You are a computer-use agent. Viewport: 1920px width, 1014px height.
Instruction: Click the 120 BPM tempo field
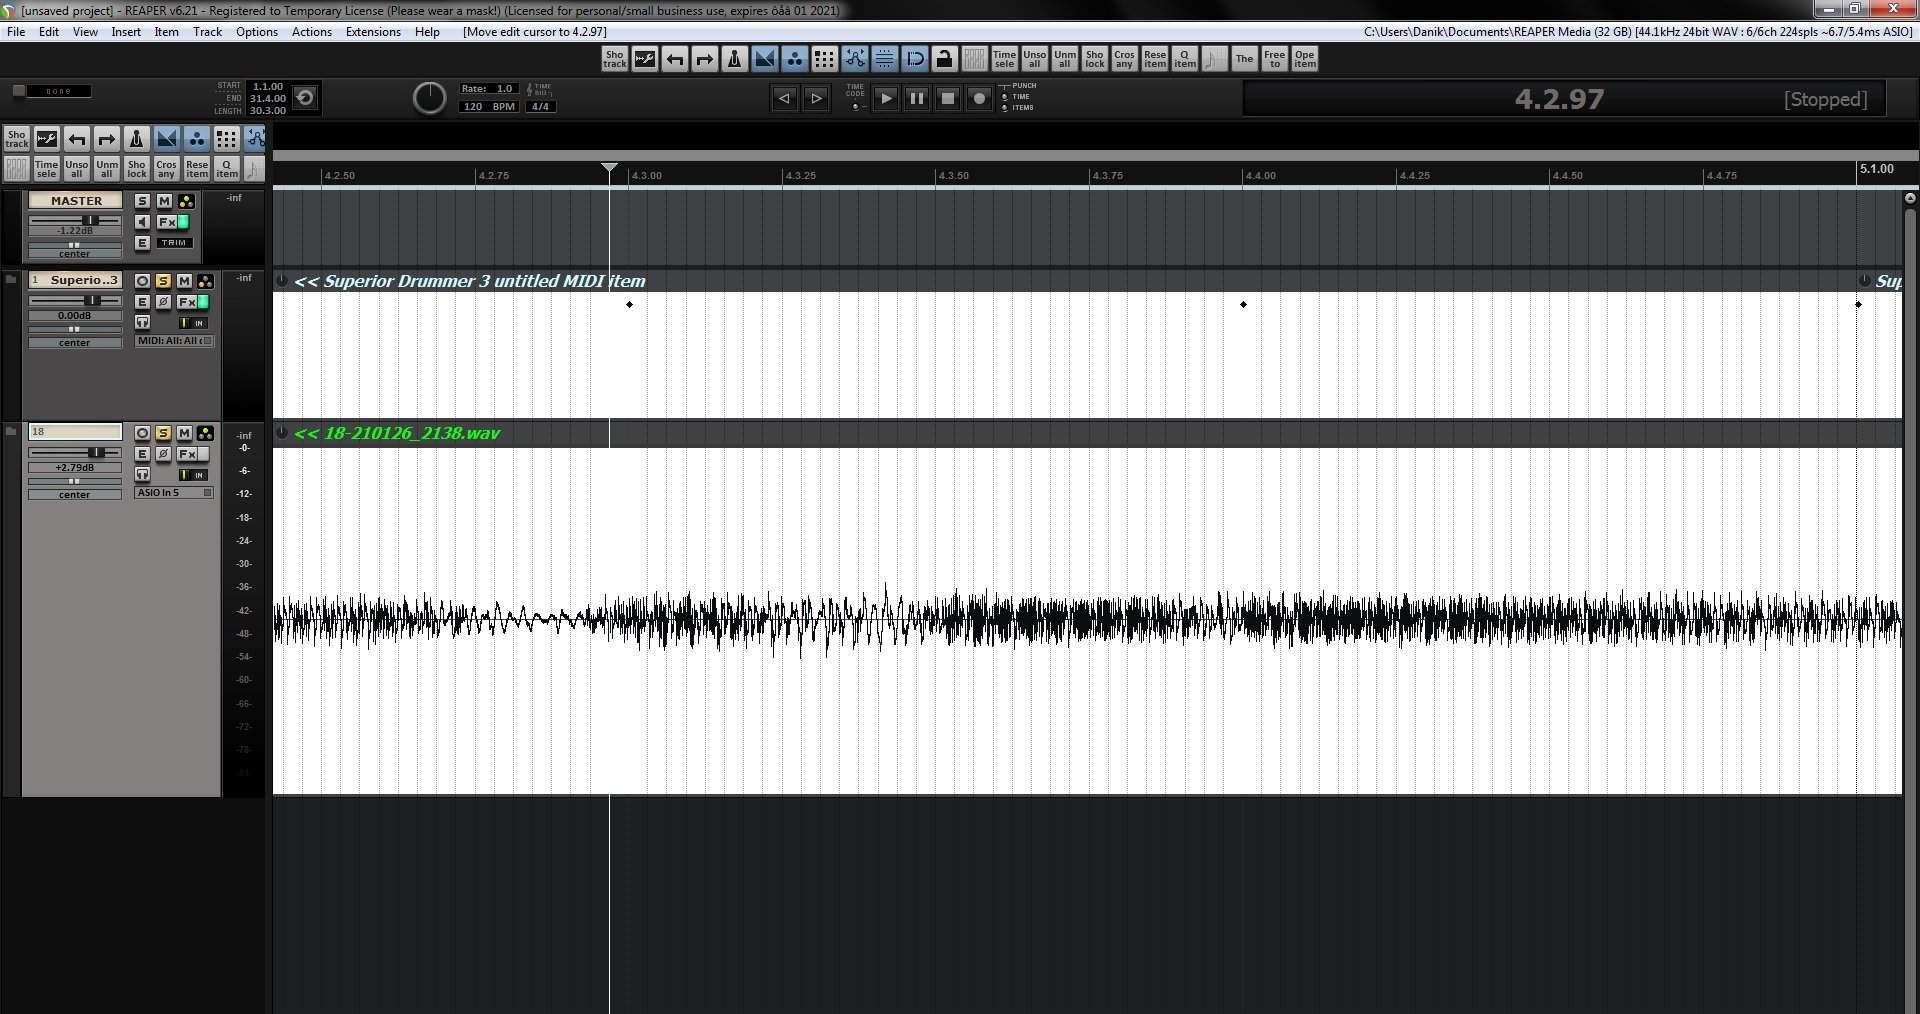pyautogui.click(x=489, y=106)
